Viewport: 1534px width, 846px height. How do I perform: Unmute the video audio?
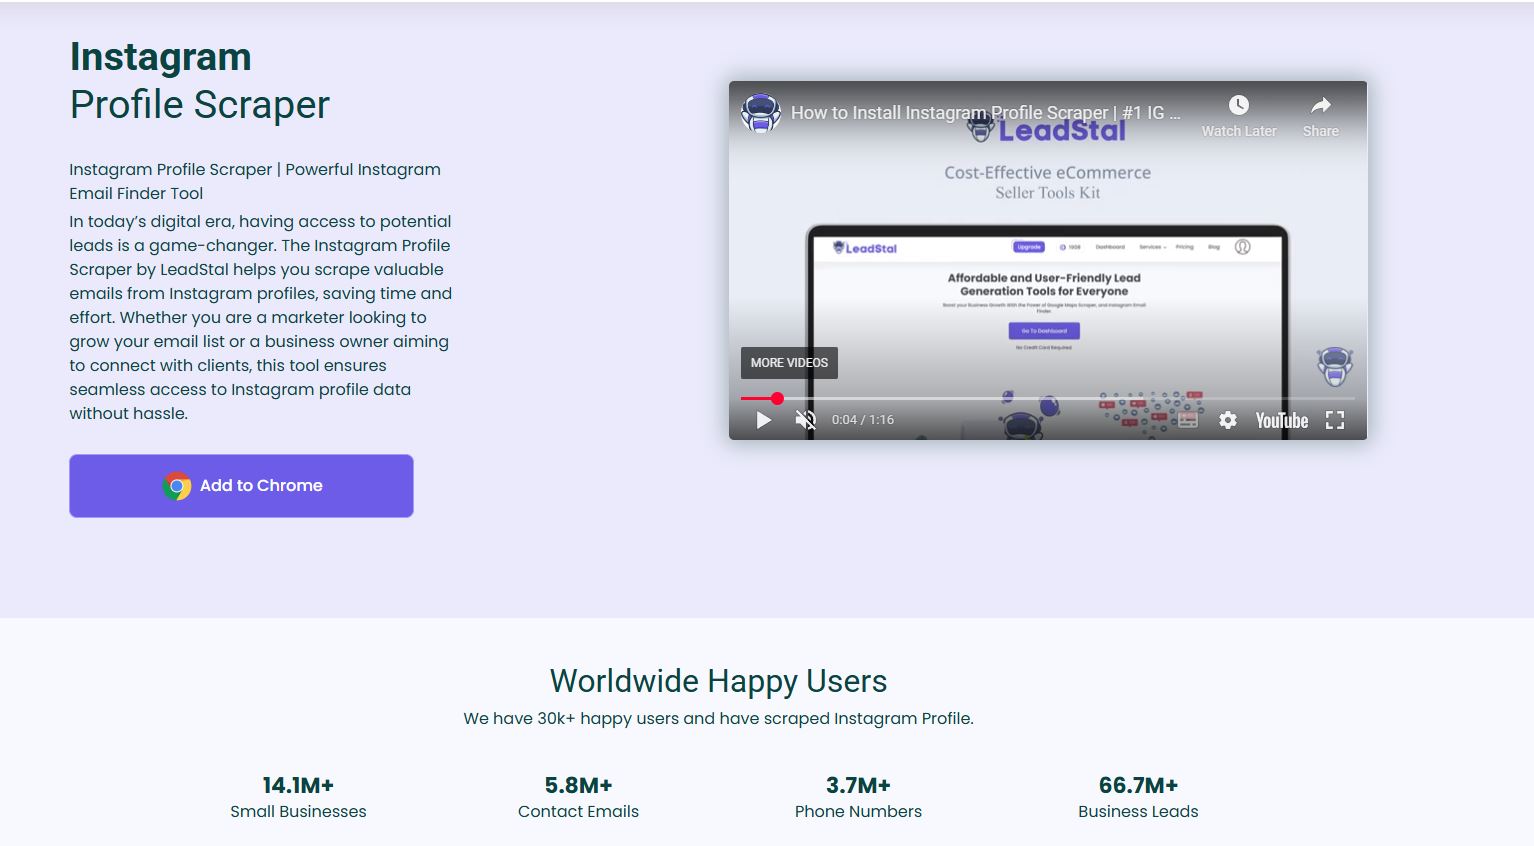pos(805,420)
